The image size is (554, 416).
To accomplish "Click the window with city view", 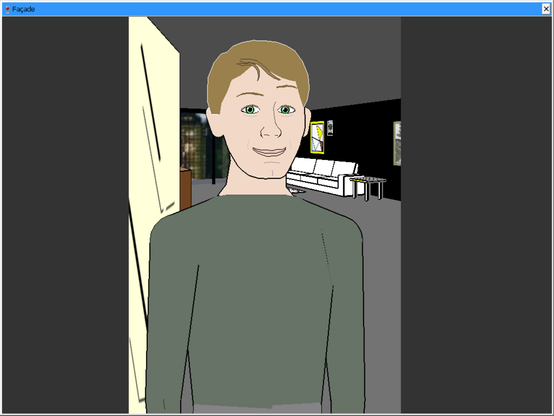I will point(203,146).
